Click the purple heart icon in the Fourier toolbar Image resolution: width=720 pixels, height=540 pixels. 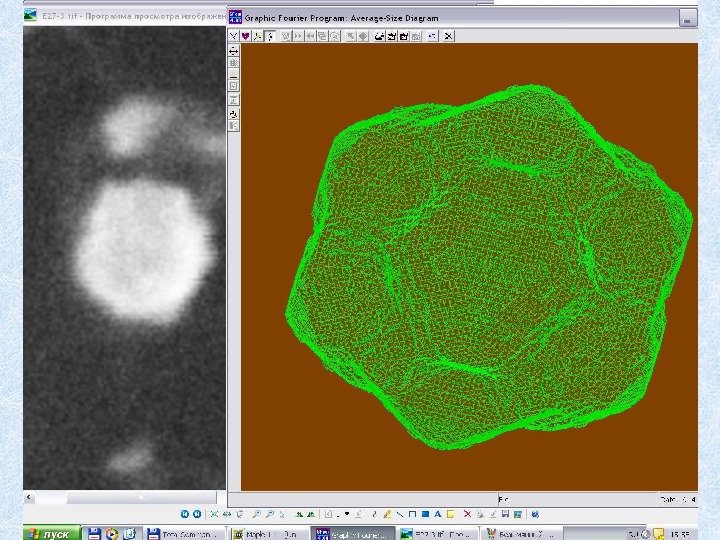[246, 36]
